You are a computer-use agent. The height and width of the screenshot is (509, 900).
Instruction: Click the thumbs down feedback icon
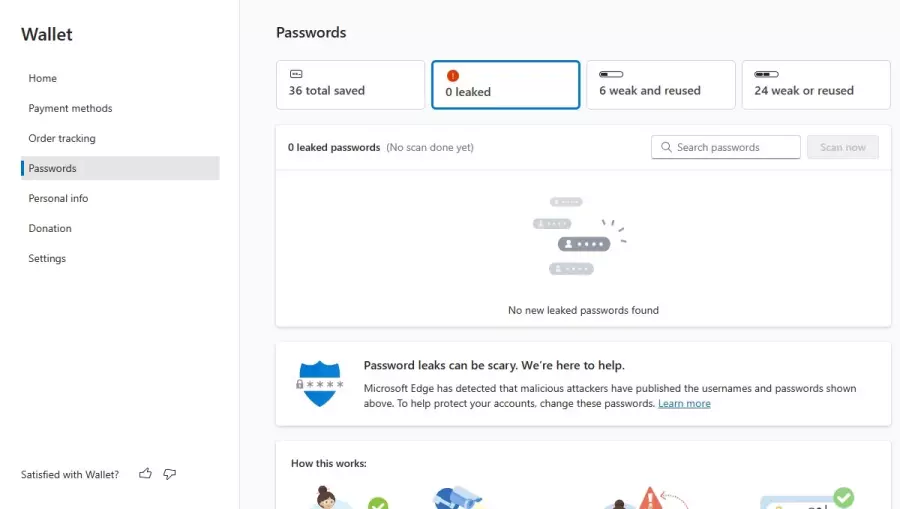[x=169, y=474]
